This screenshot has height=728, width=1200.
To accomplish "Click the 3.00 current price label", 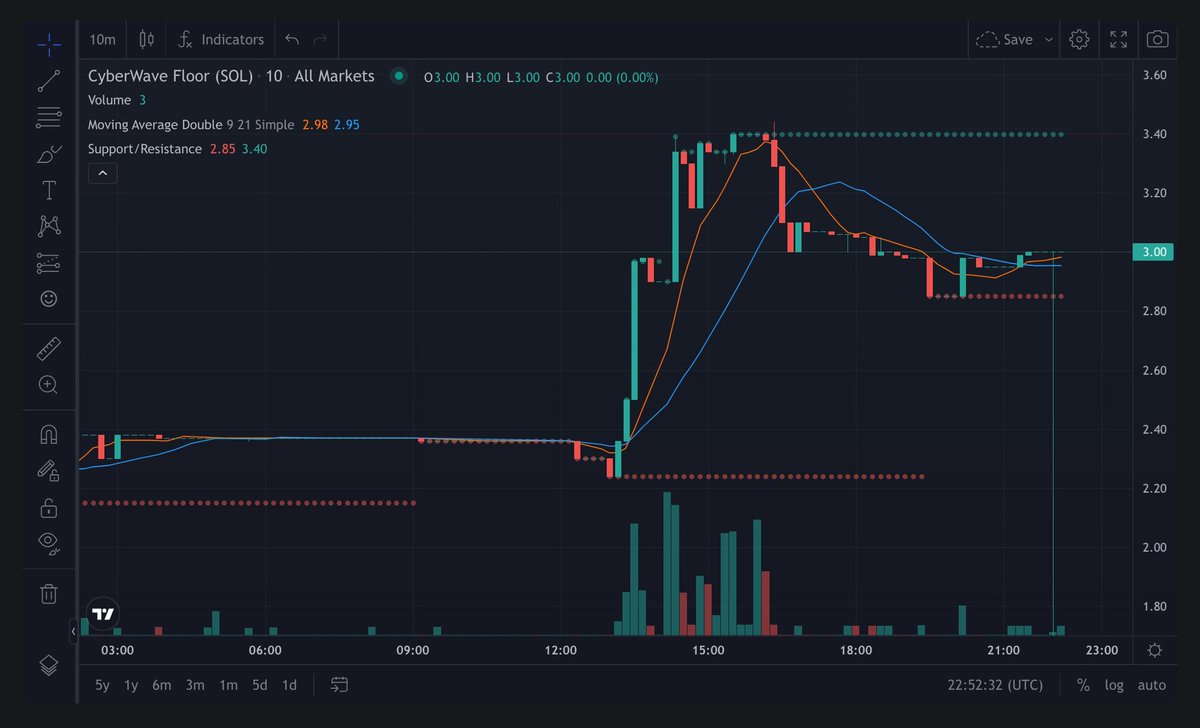I will pos(1155,252).
